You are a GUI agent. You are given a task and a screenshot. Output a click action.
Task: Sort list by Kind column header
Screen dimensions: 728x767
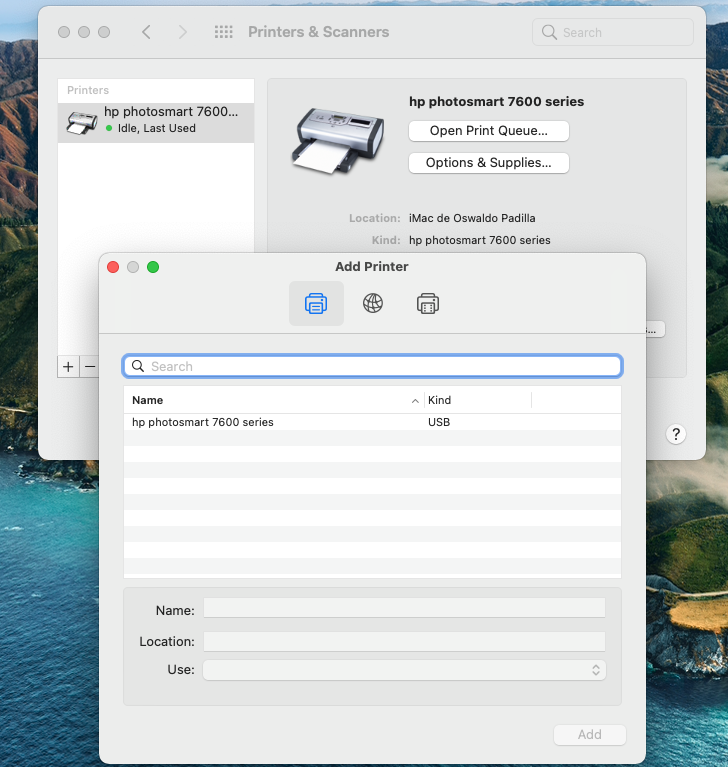pos(477,400)
